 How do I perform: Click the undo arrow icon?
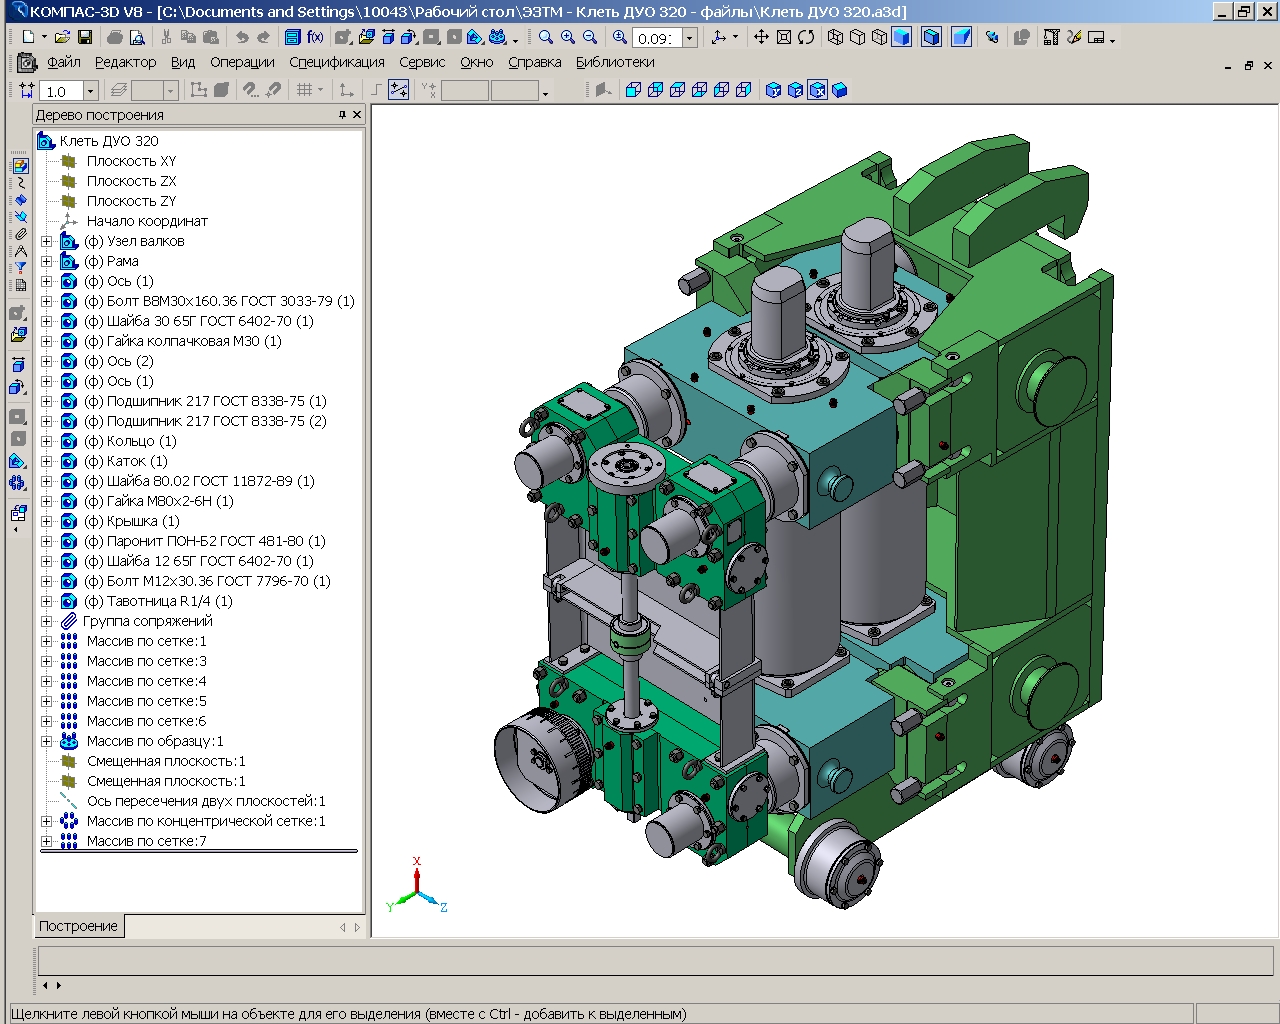[x=241, y=37]
